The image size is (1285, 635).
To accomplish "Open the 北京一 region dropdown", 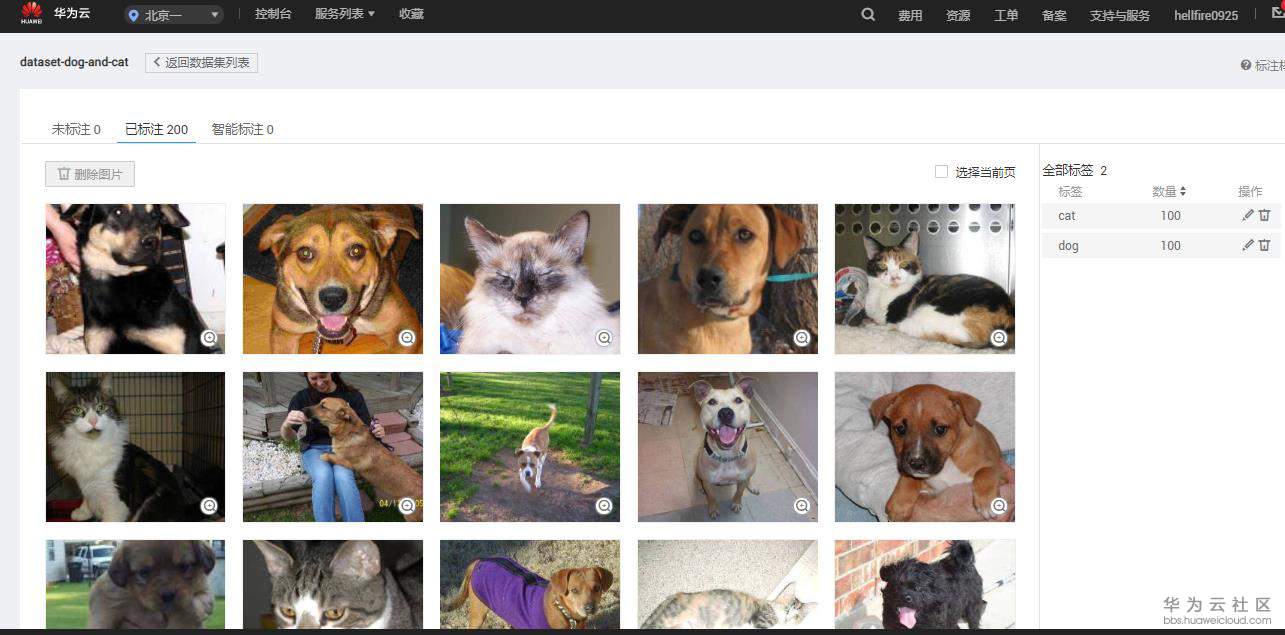I will pyautogui.click(x=175, y=15).
